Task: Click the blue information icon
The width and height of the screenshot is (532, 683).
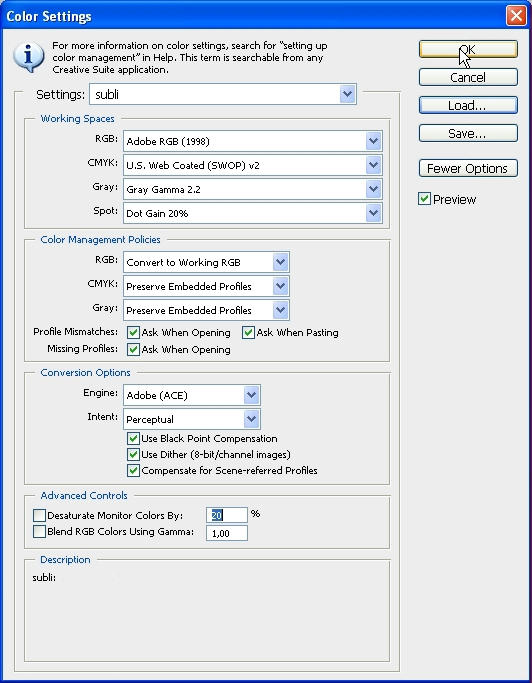Action: point(29,57)
